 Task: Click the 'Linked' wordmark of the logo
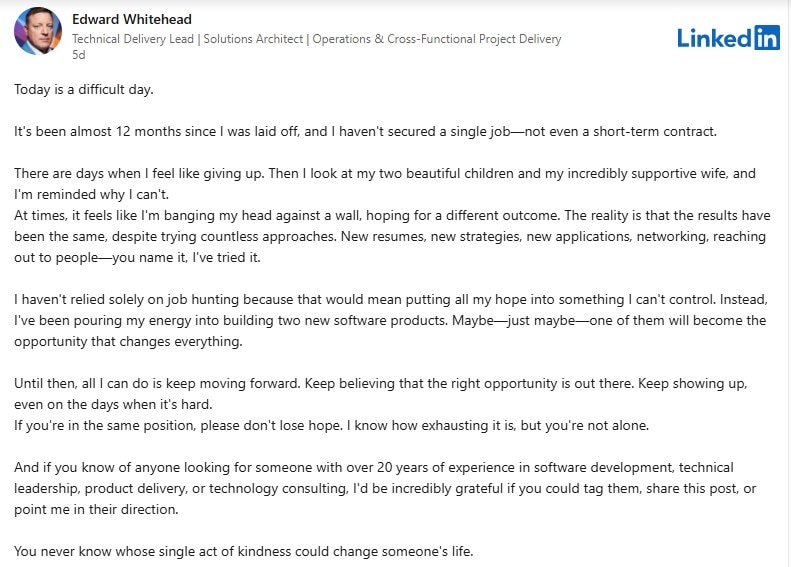714,38
